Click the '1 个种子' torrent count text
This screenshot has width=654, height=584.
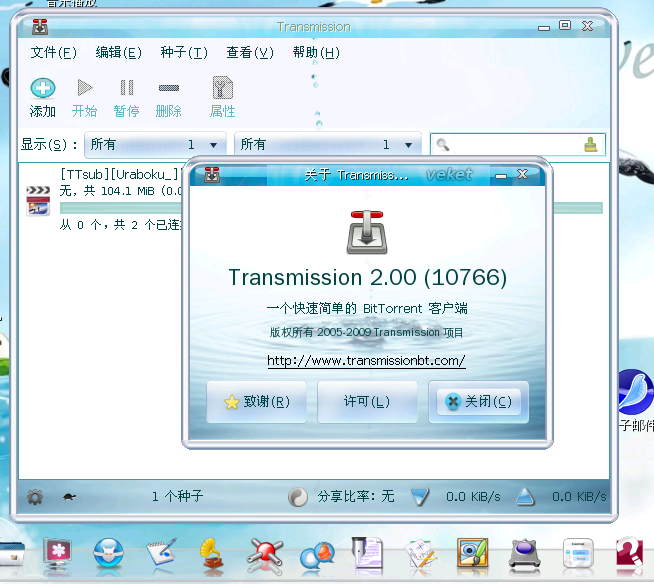click(177, 496)
